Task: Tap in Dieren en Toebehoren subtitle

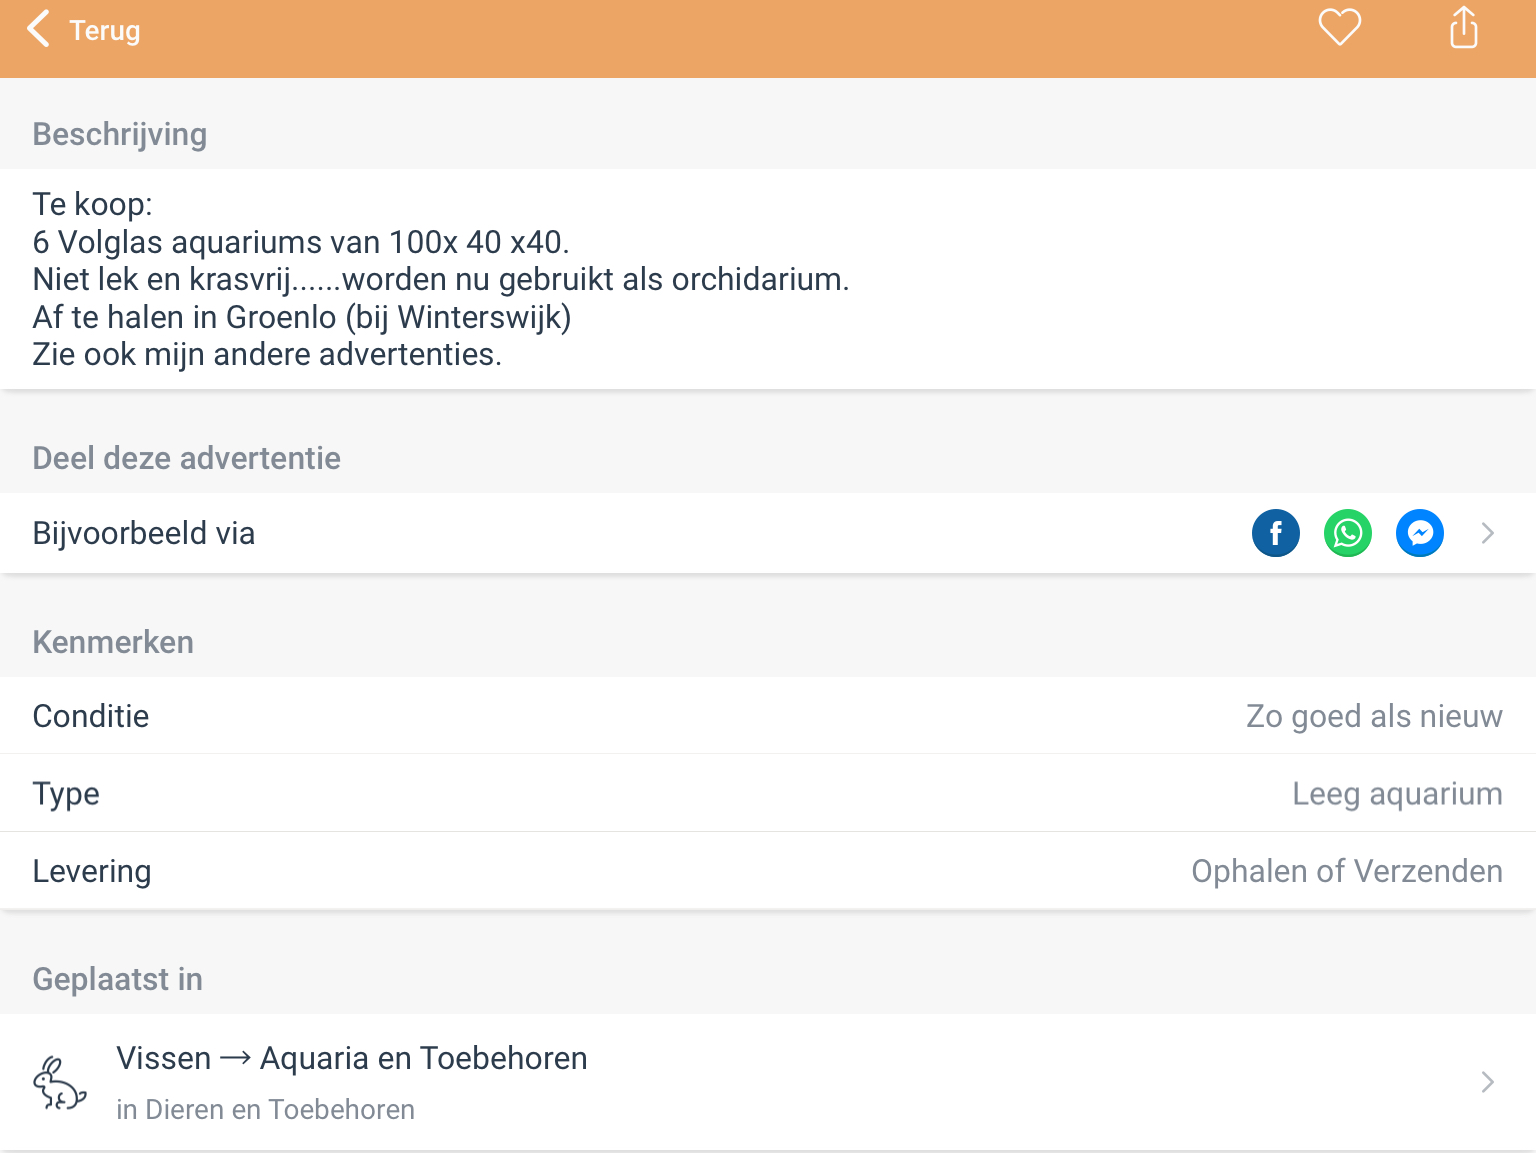Action: (265, 1110)
